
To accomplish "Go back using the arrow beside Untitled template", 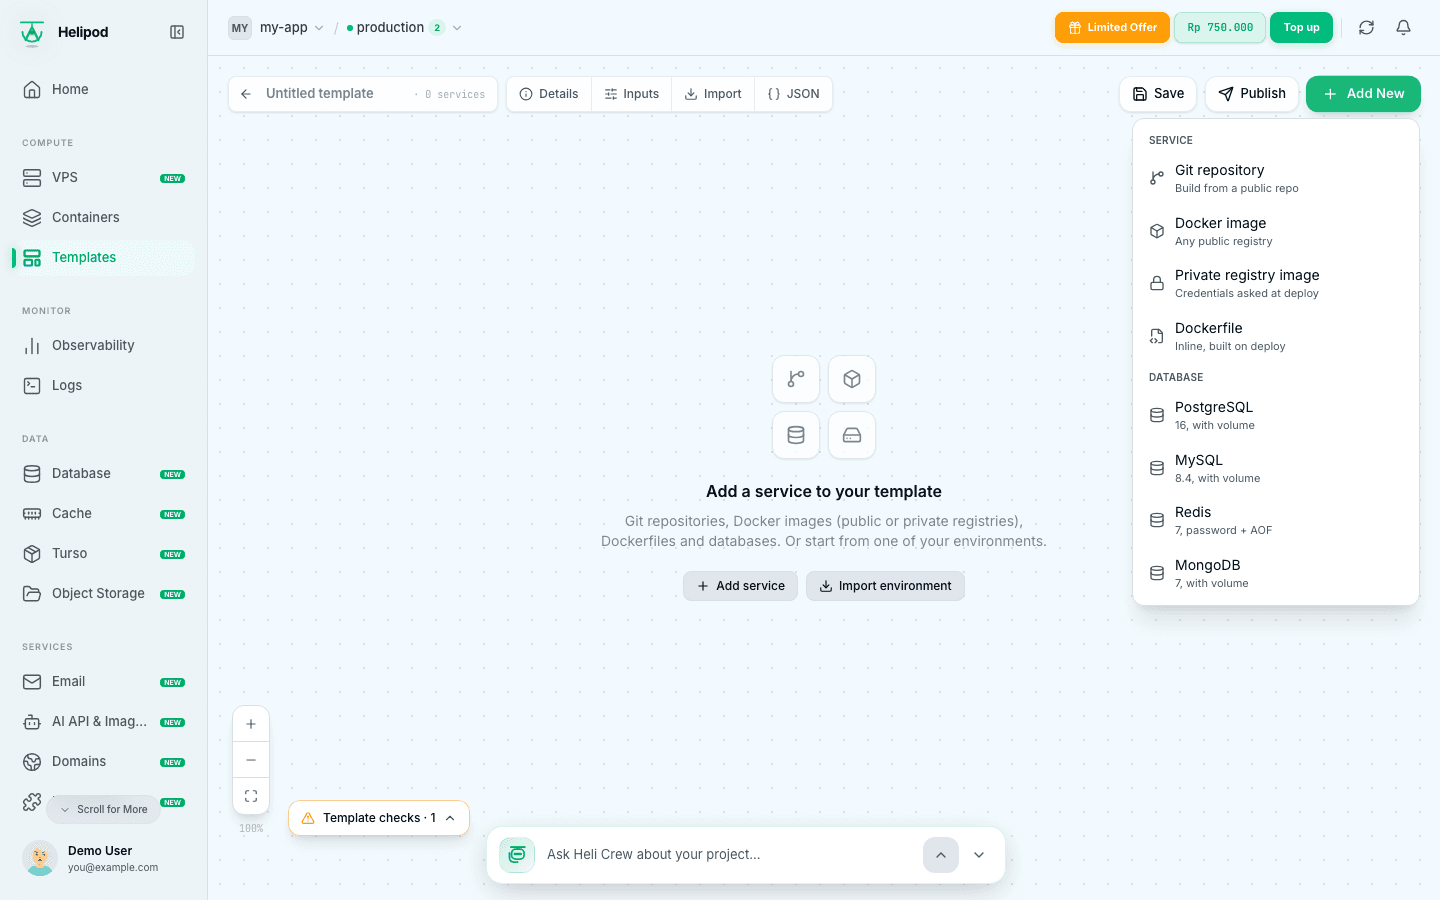I will 246,94.
